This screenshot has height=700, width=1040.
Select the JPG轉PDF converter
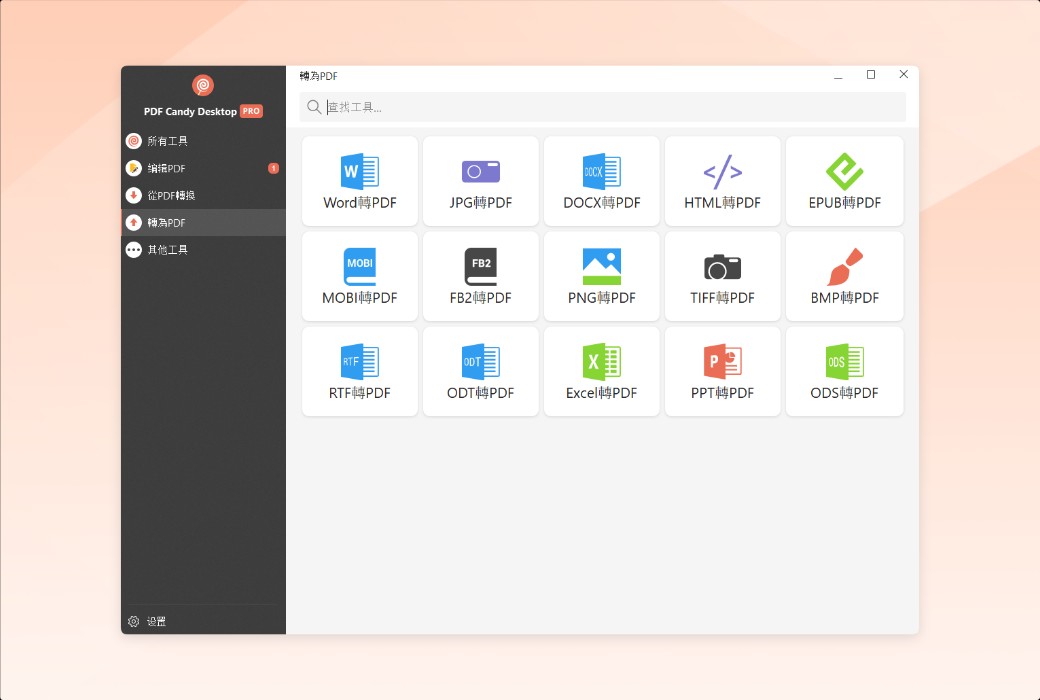click(x=480, y=181)
